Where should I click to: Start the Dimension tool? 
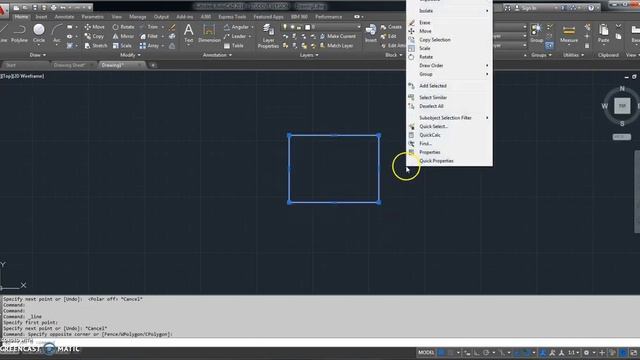point(209,33)
